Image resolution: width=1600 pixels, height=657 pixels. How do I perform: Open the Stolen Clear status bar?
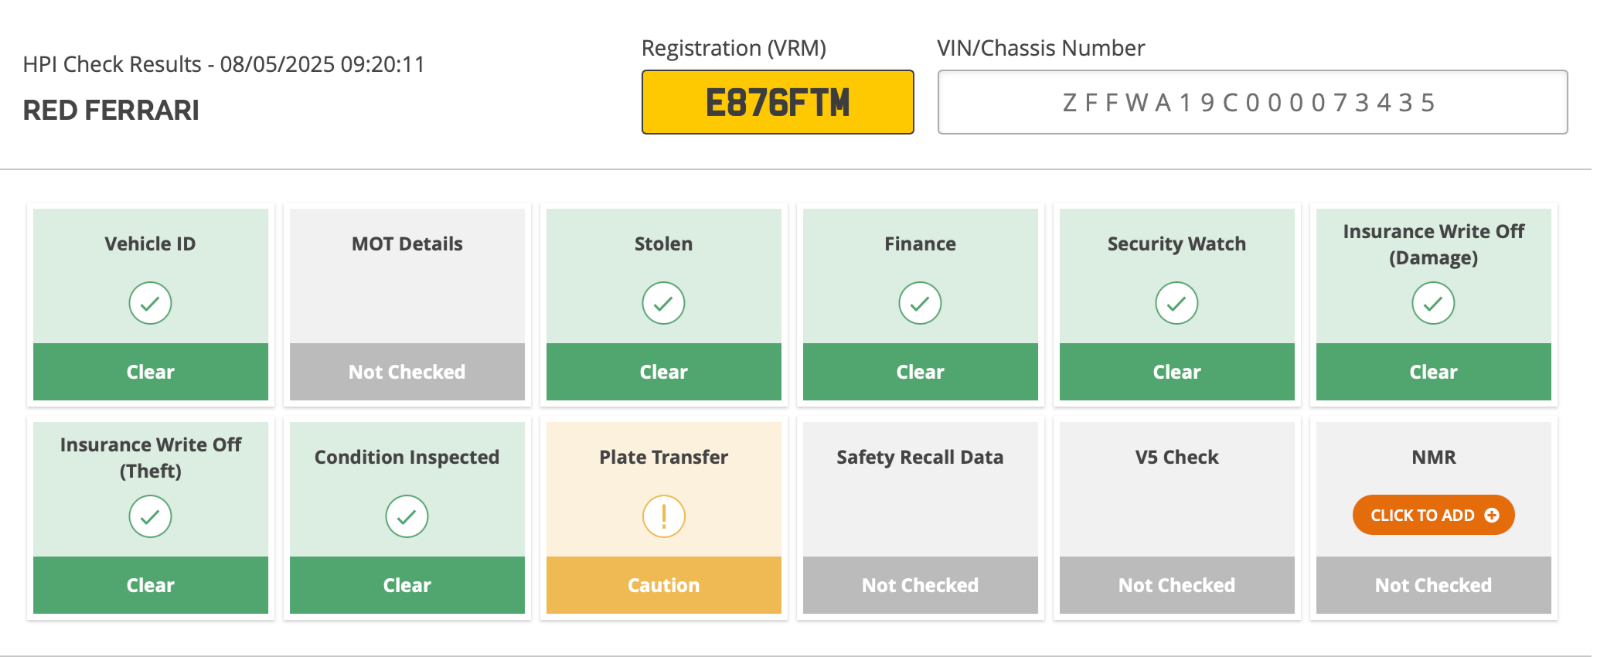[x=663, y=372]
